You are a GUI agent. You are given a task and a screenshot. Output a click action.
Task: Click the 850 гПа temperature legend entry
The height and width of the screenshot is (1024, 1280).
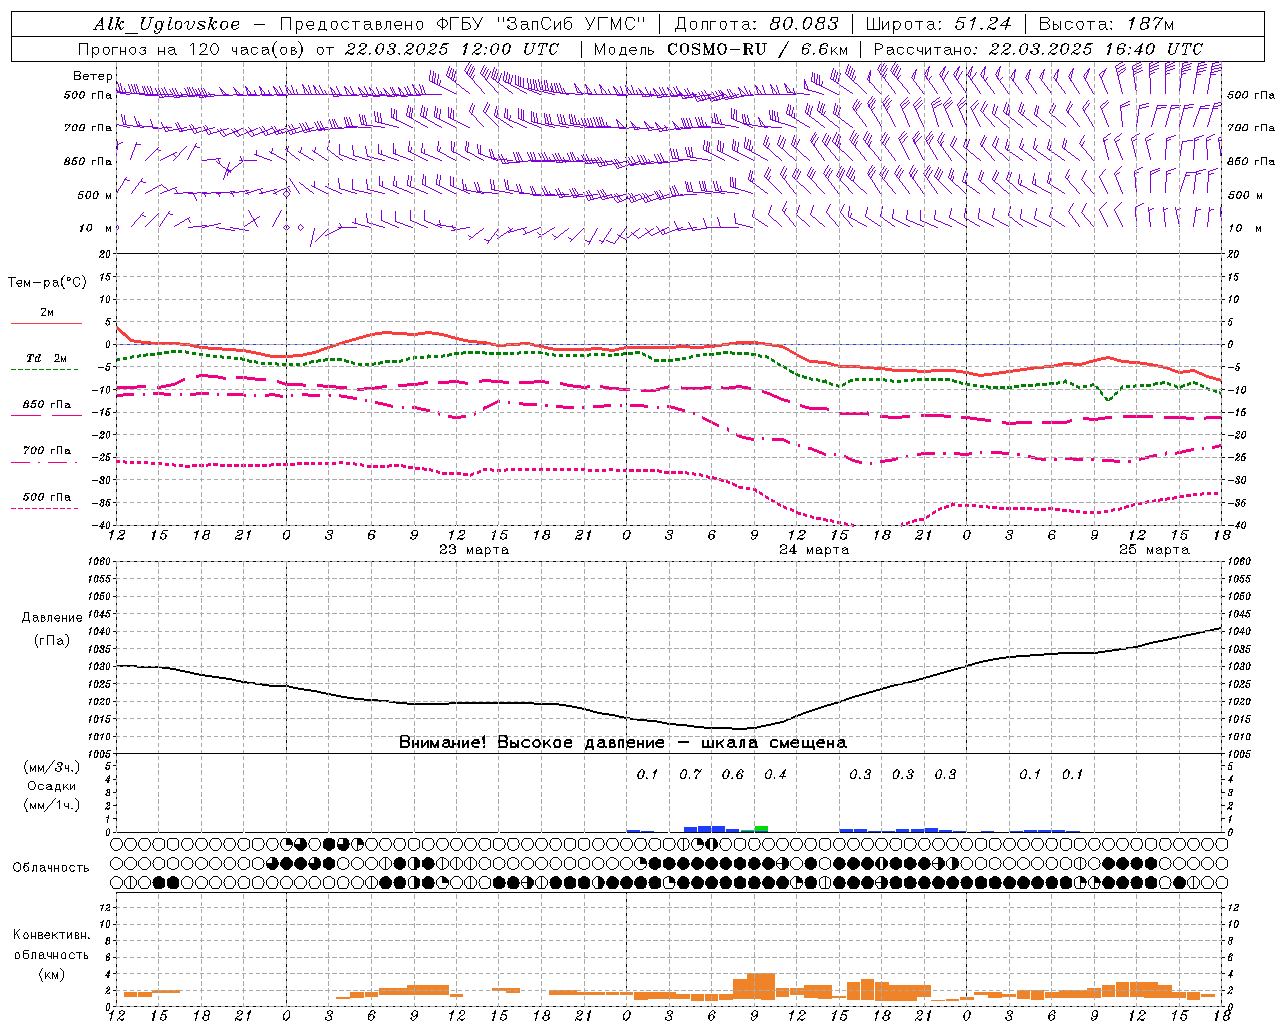(x=47, y=404)
